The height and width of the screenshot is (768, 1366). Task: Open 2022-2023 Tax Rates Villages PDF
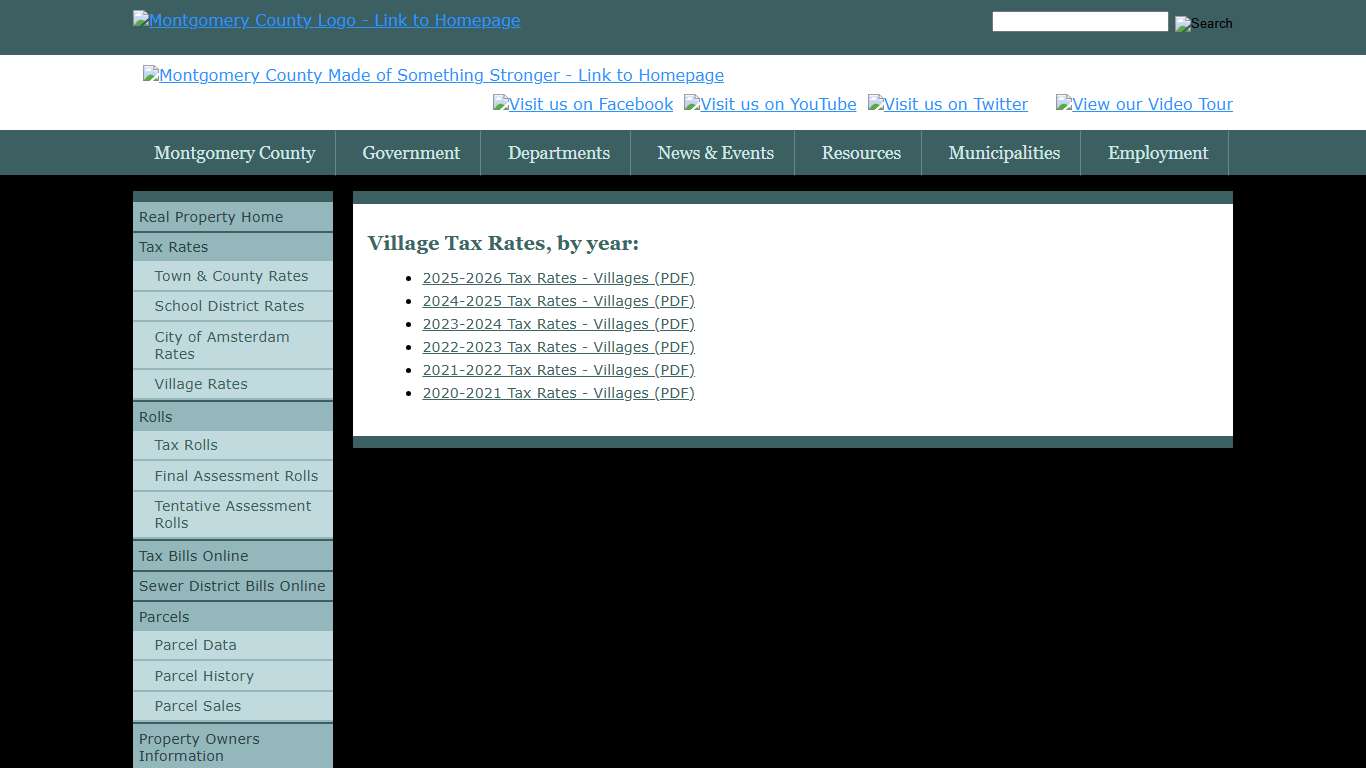tap(558, 347)
